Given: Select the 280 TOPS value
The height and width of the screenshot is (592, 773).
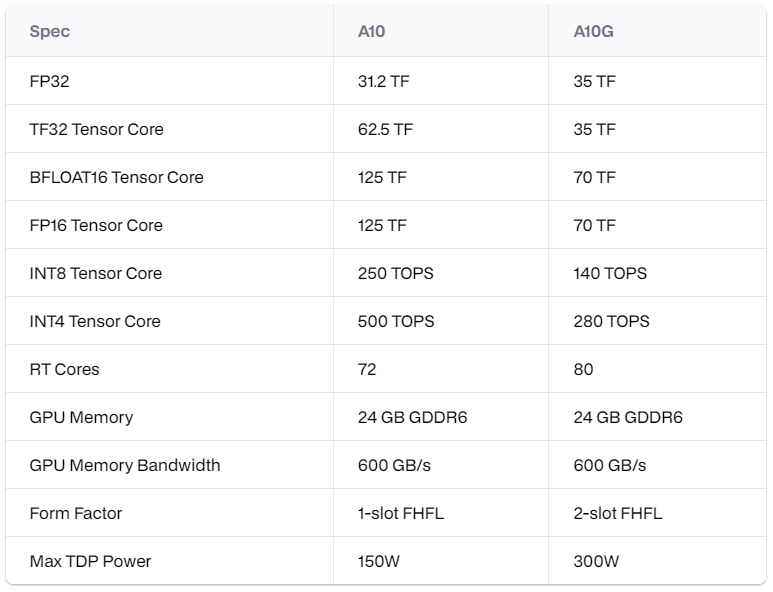Looking at the screenshot, I should point(611,321).
